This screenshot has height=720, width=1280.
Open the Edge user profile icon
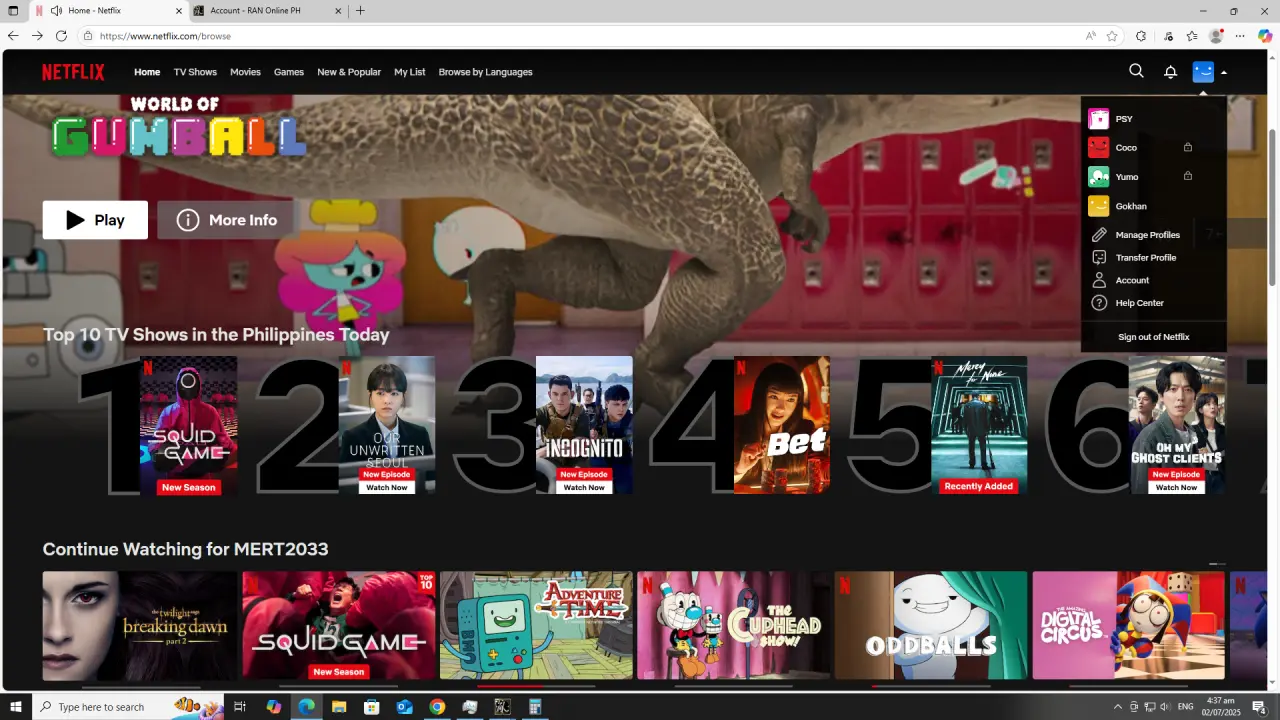[1216, 36]
